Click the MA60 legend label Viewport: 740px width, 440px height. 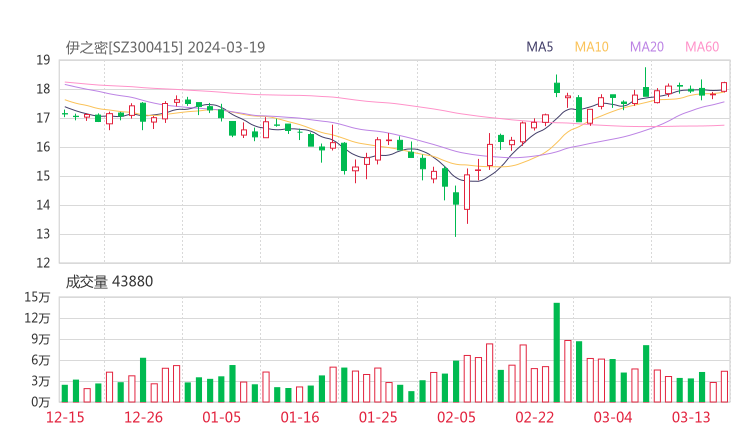(702, 47)
